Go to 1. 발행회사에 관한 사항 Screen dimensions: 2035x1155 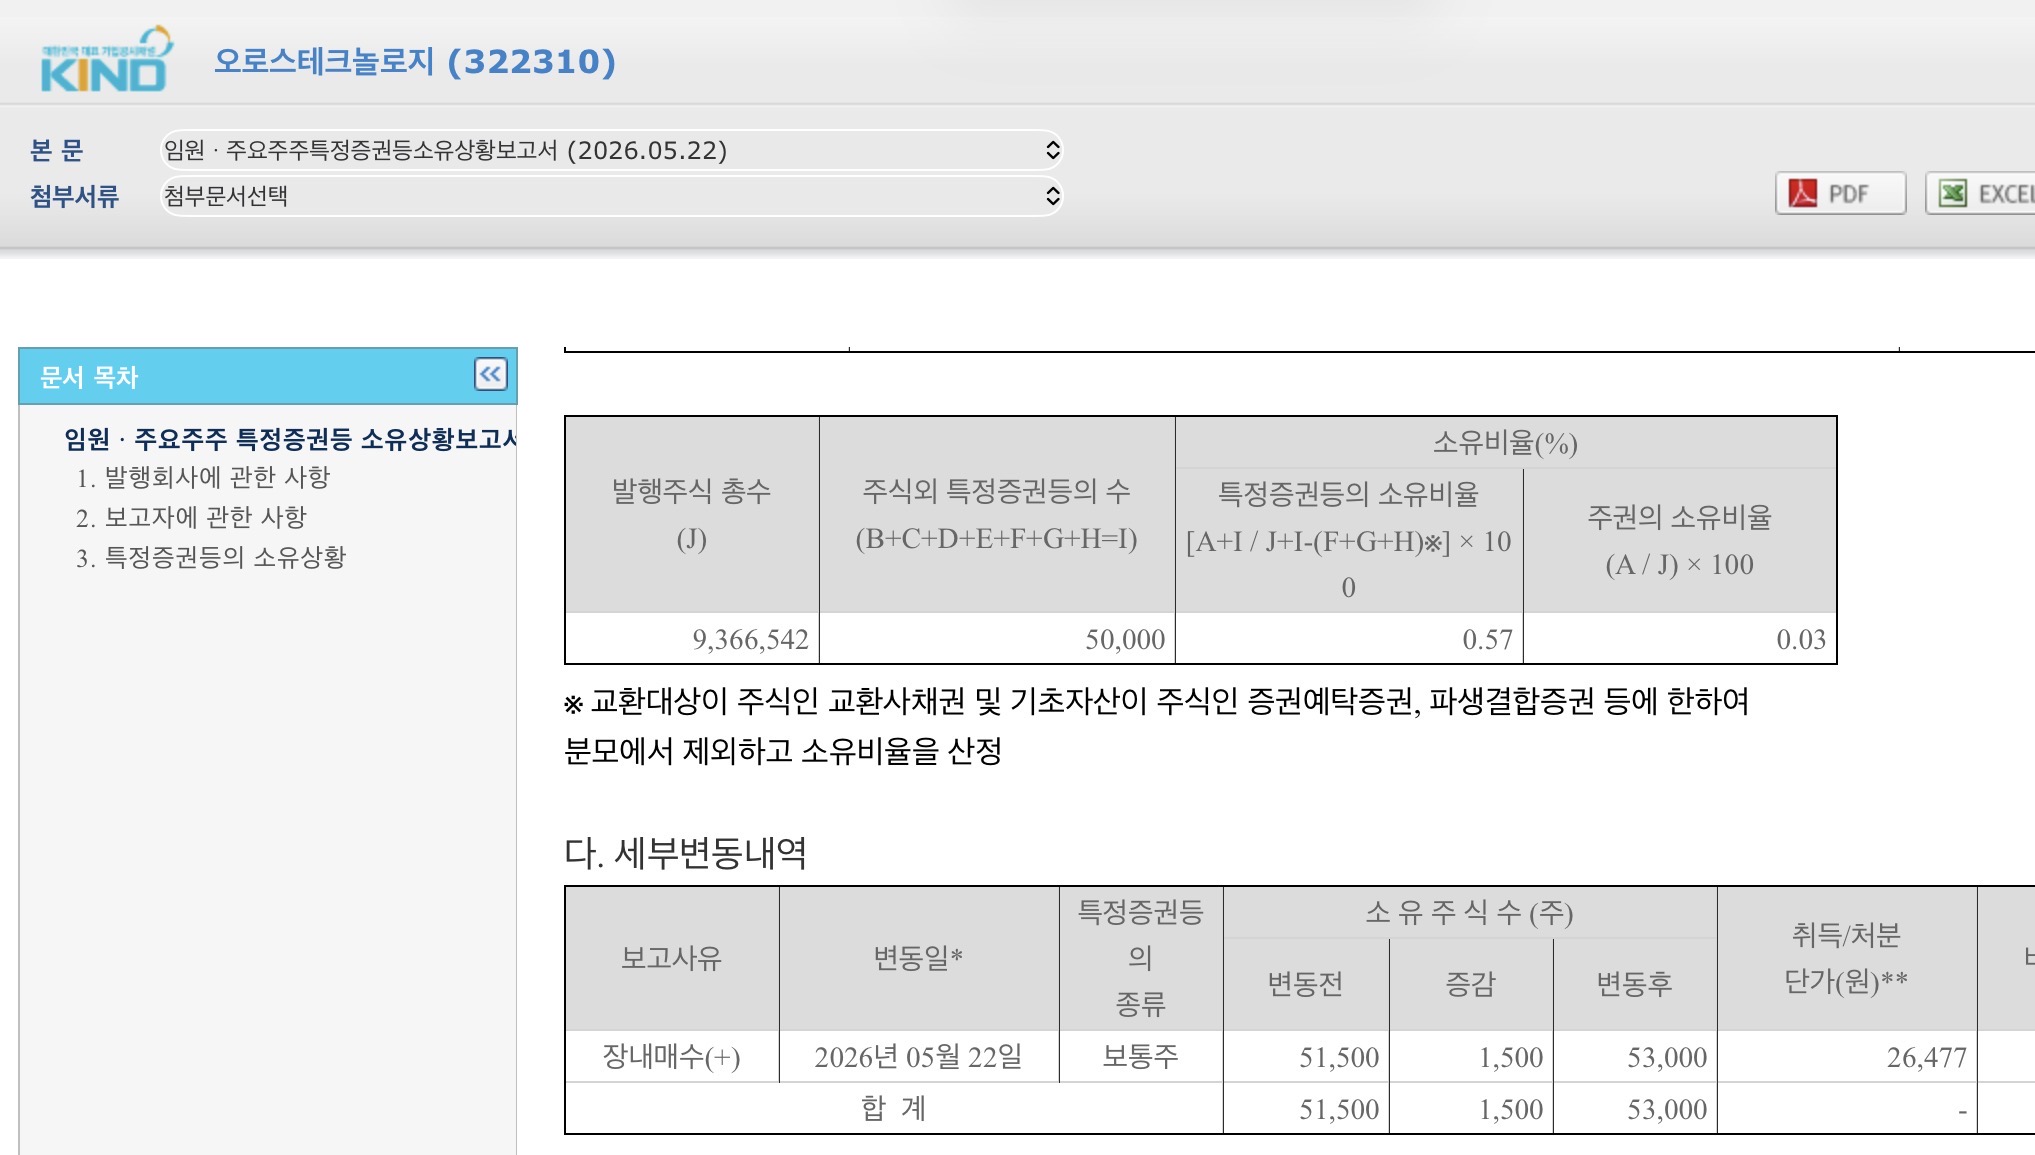pos(203,478)
